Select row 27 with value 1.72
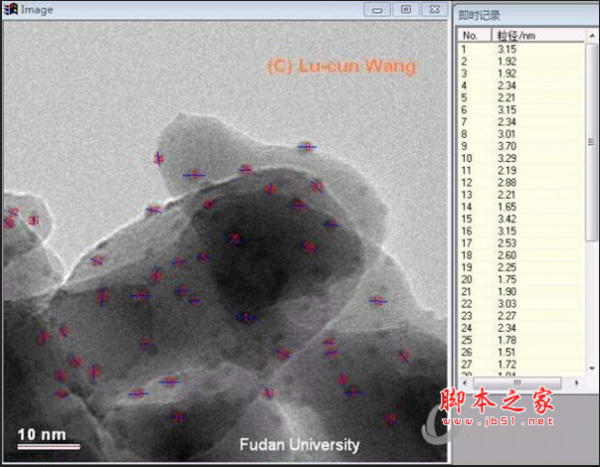The image size is (600, 467). [x=521, y=364]
